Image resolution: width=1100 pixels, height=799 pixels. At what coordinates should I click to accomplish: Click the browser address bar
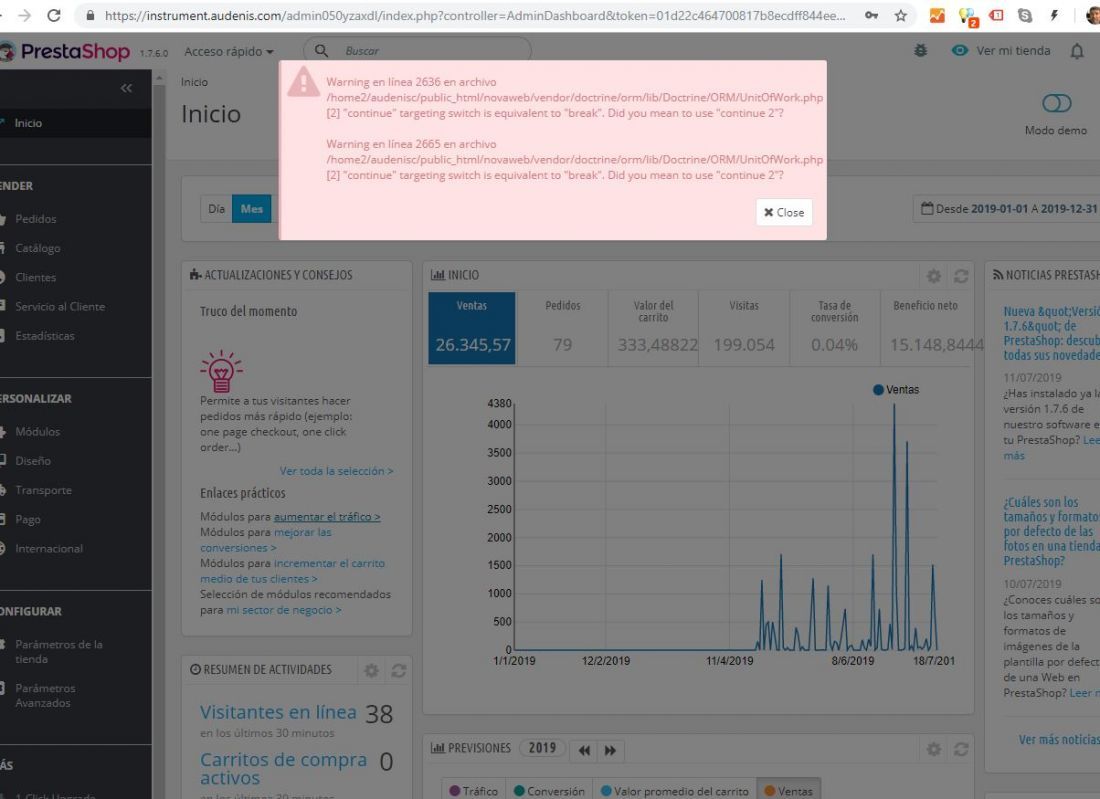(475, 15)
